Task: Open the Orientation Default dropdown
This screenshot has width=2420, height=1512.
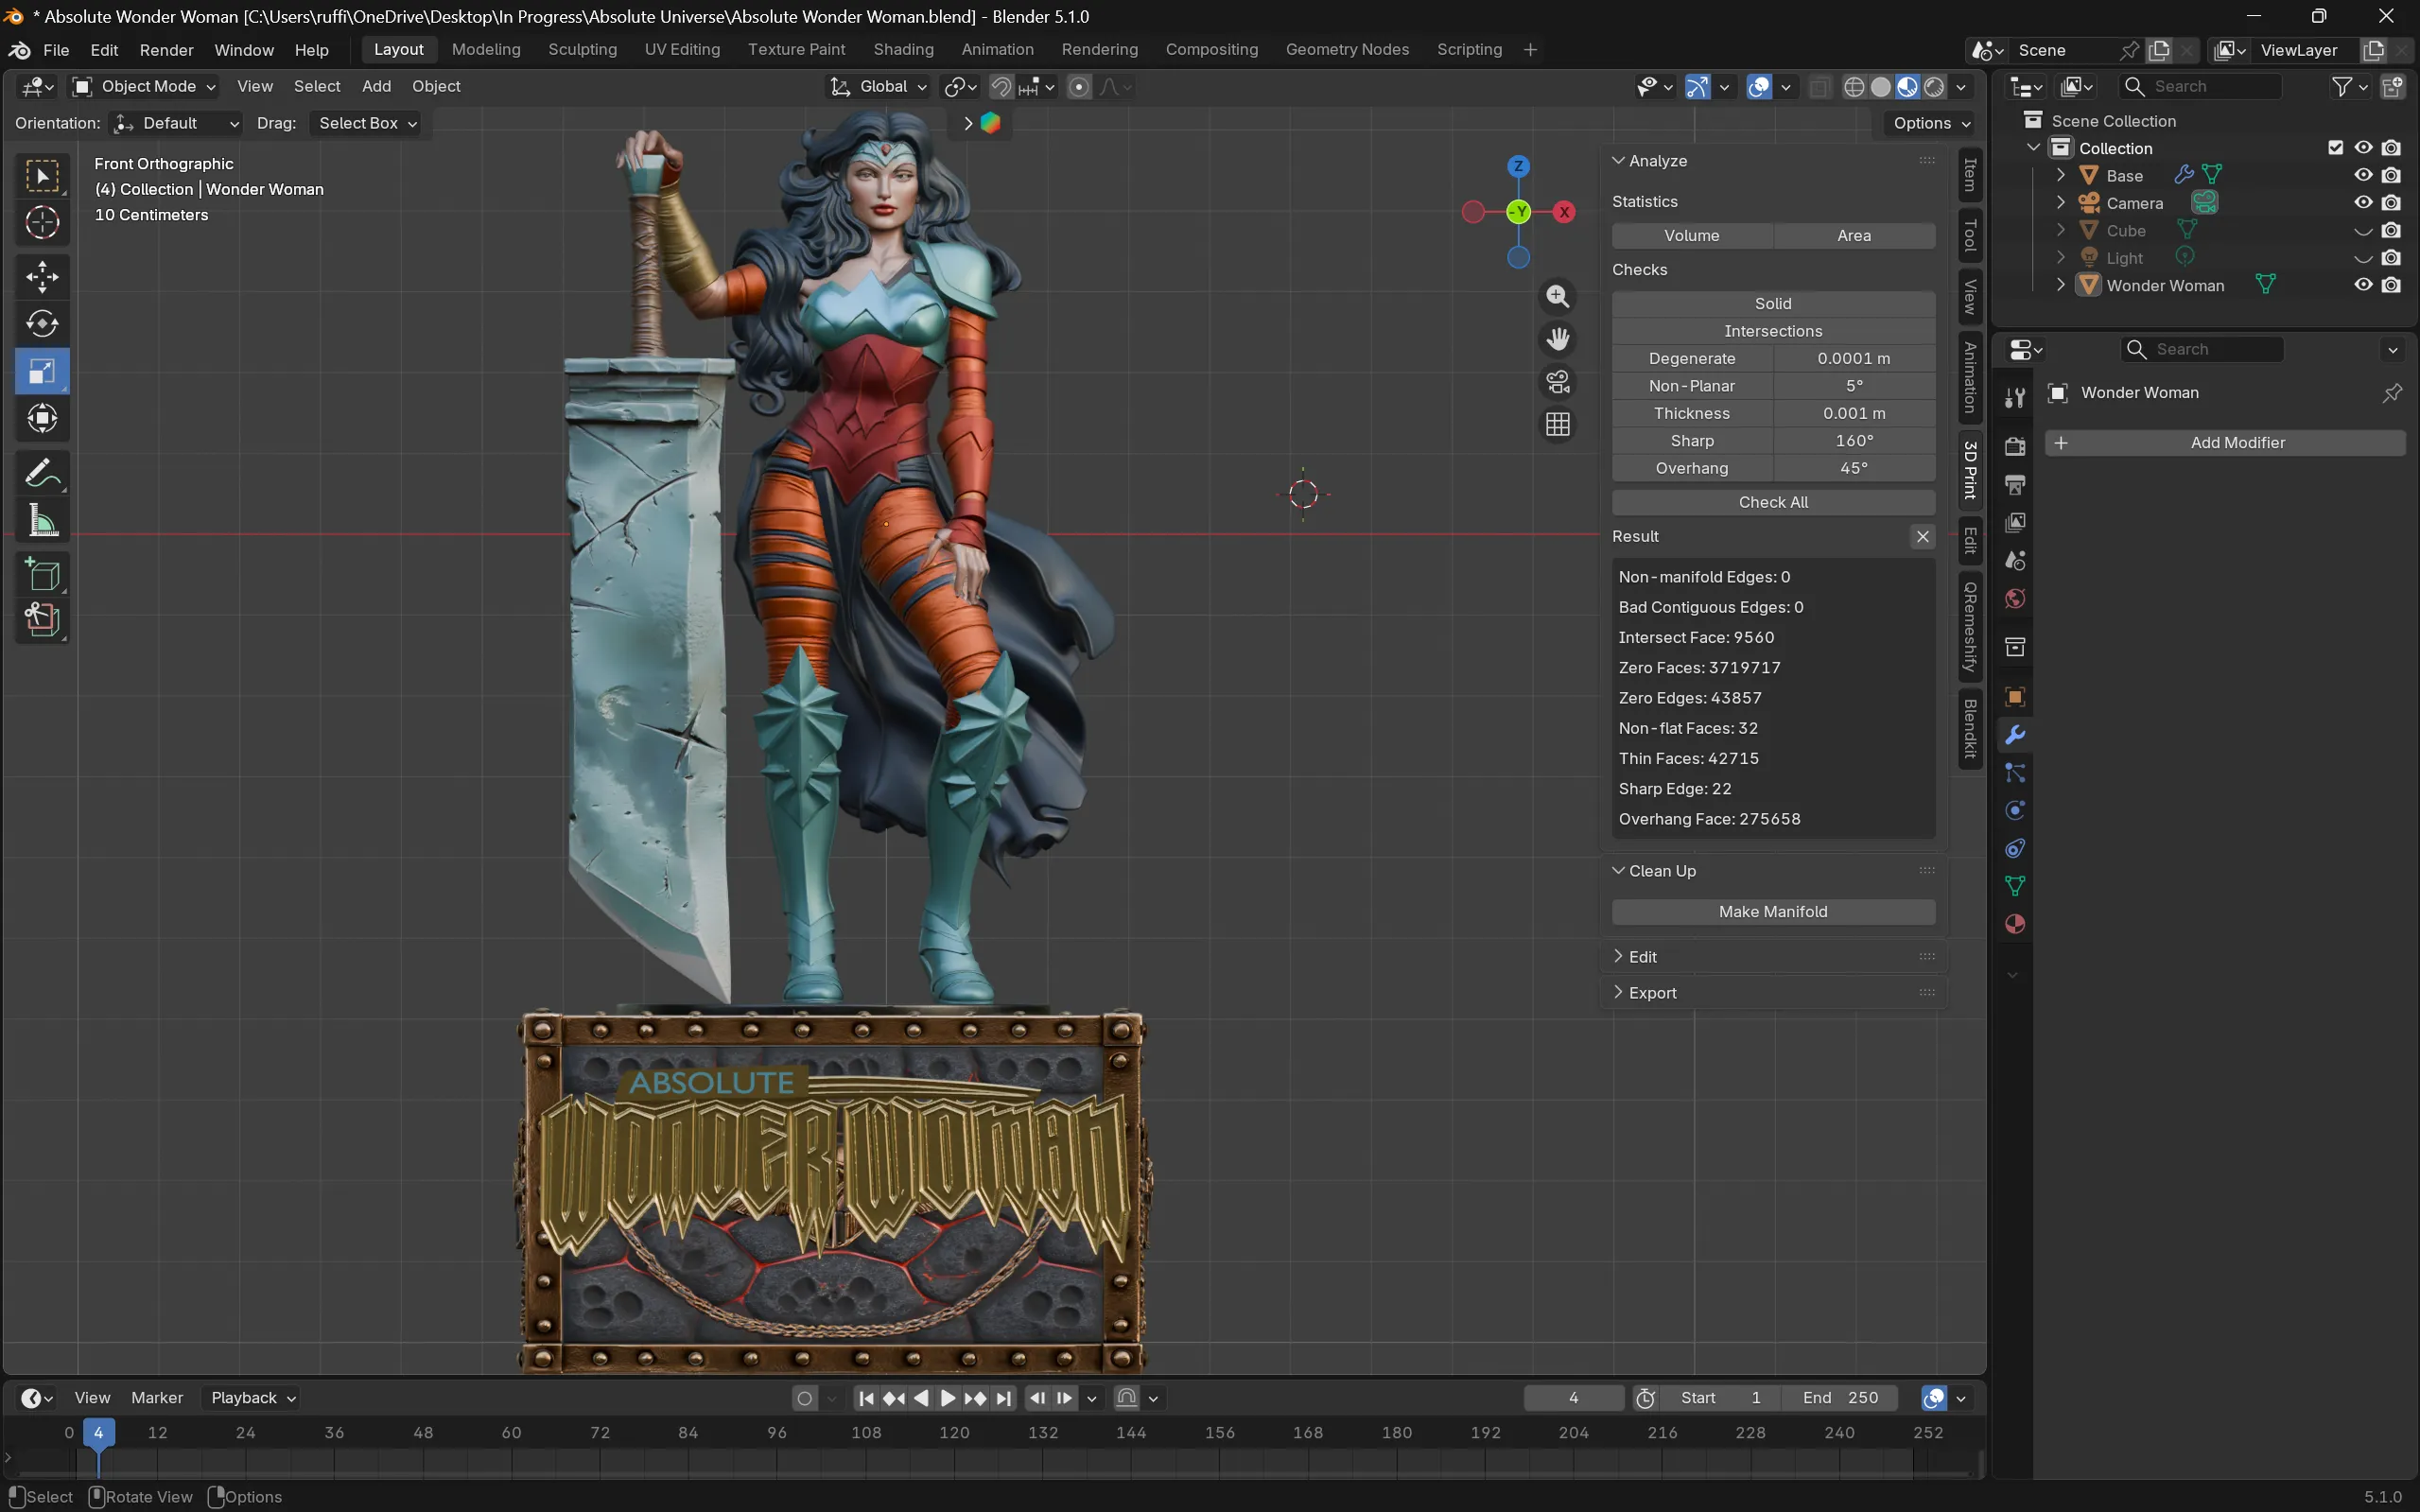Action: [x=176, y=123]
